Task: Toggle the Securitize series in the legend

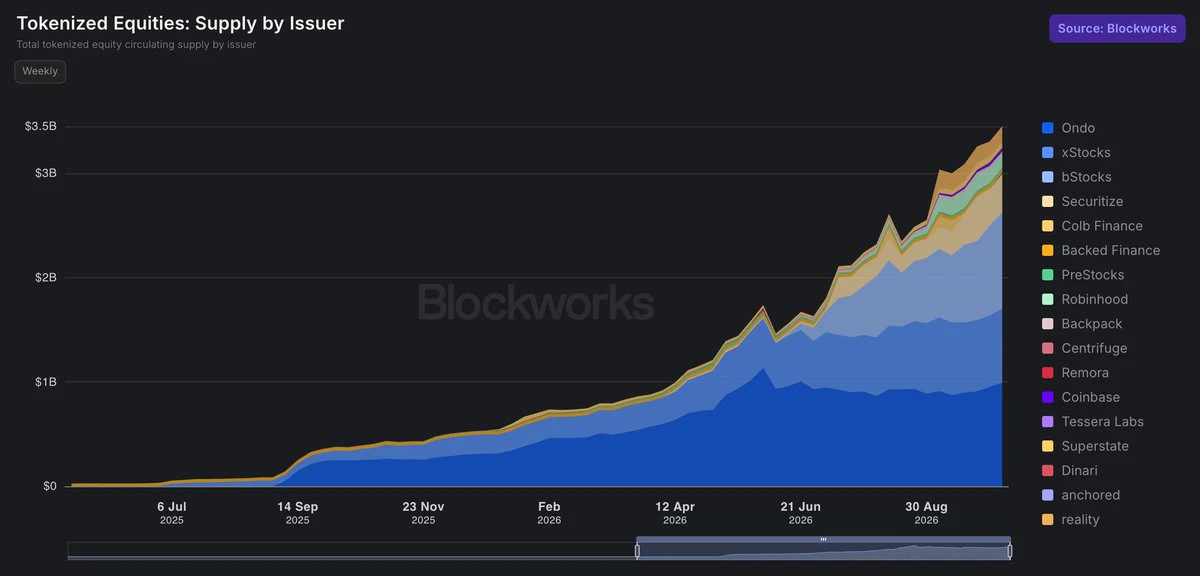Action: [x=1082, y=202]
